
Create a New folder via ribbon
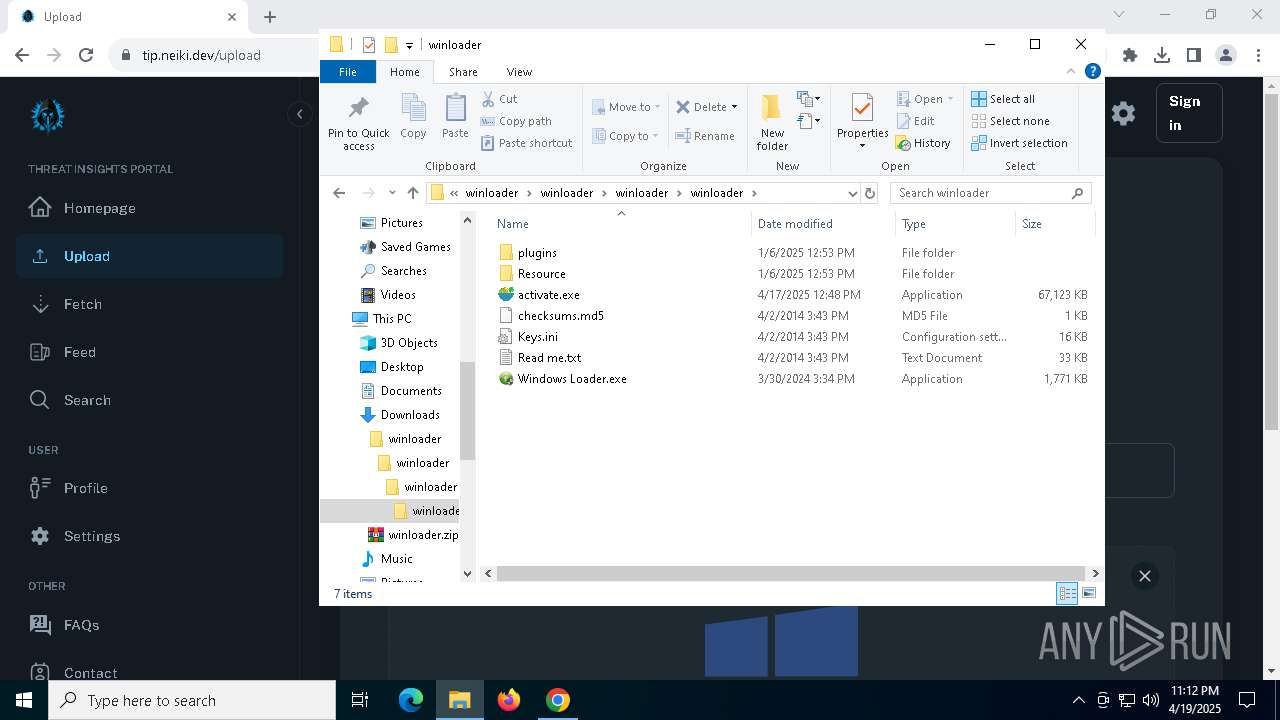[772, 122]
